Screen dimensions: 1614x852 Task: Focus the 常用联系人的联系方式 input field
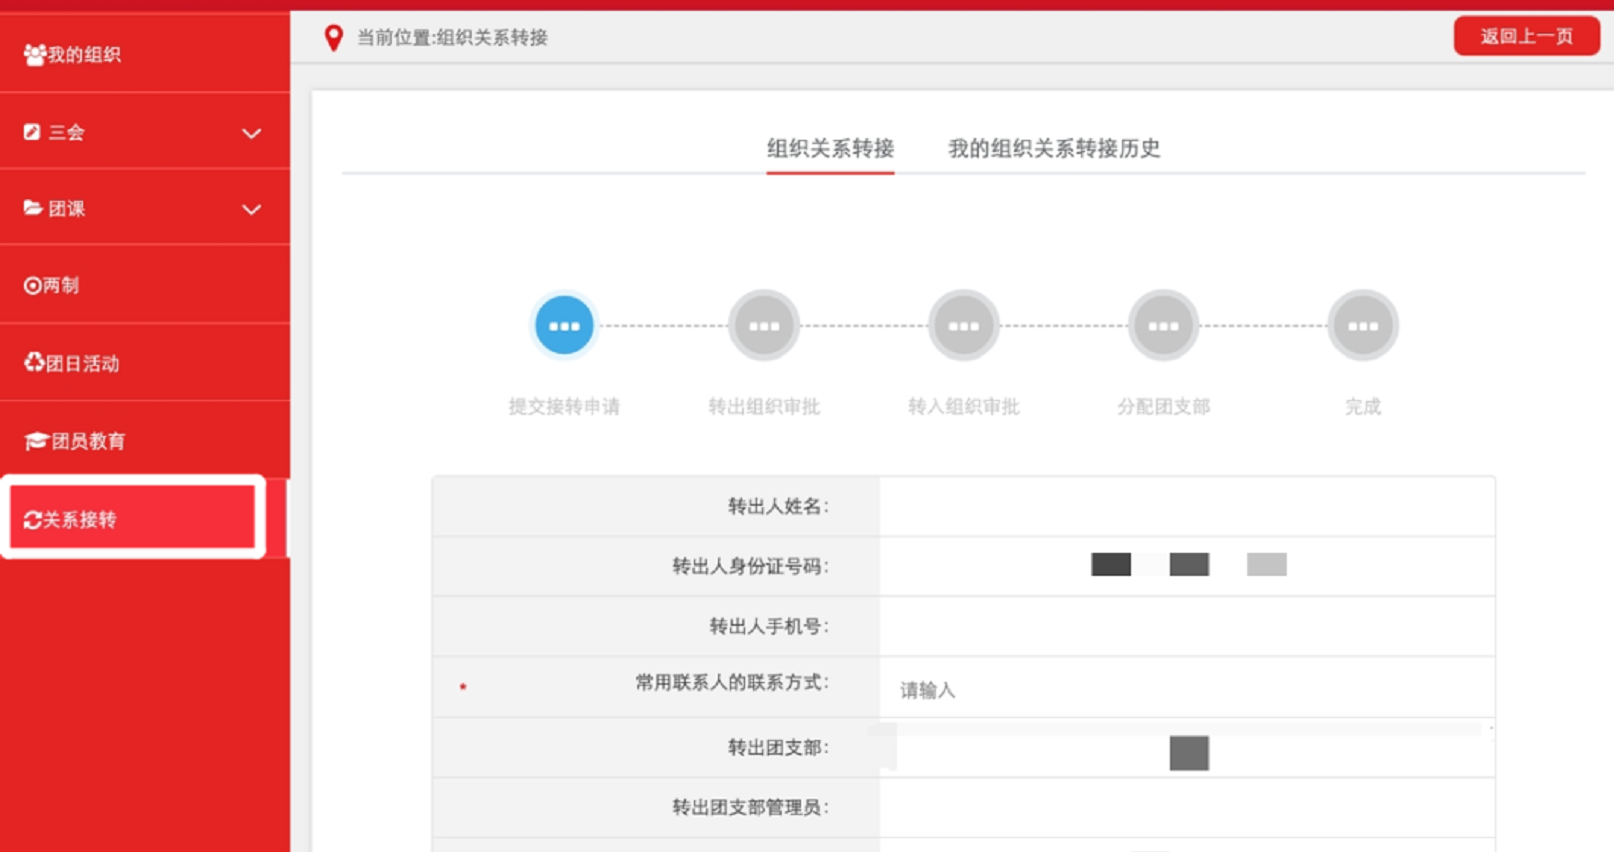click(x=1185, y=690)
